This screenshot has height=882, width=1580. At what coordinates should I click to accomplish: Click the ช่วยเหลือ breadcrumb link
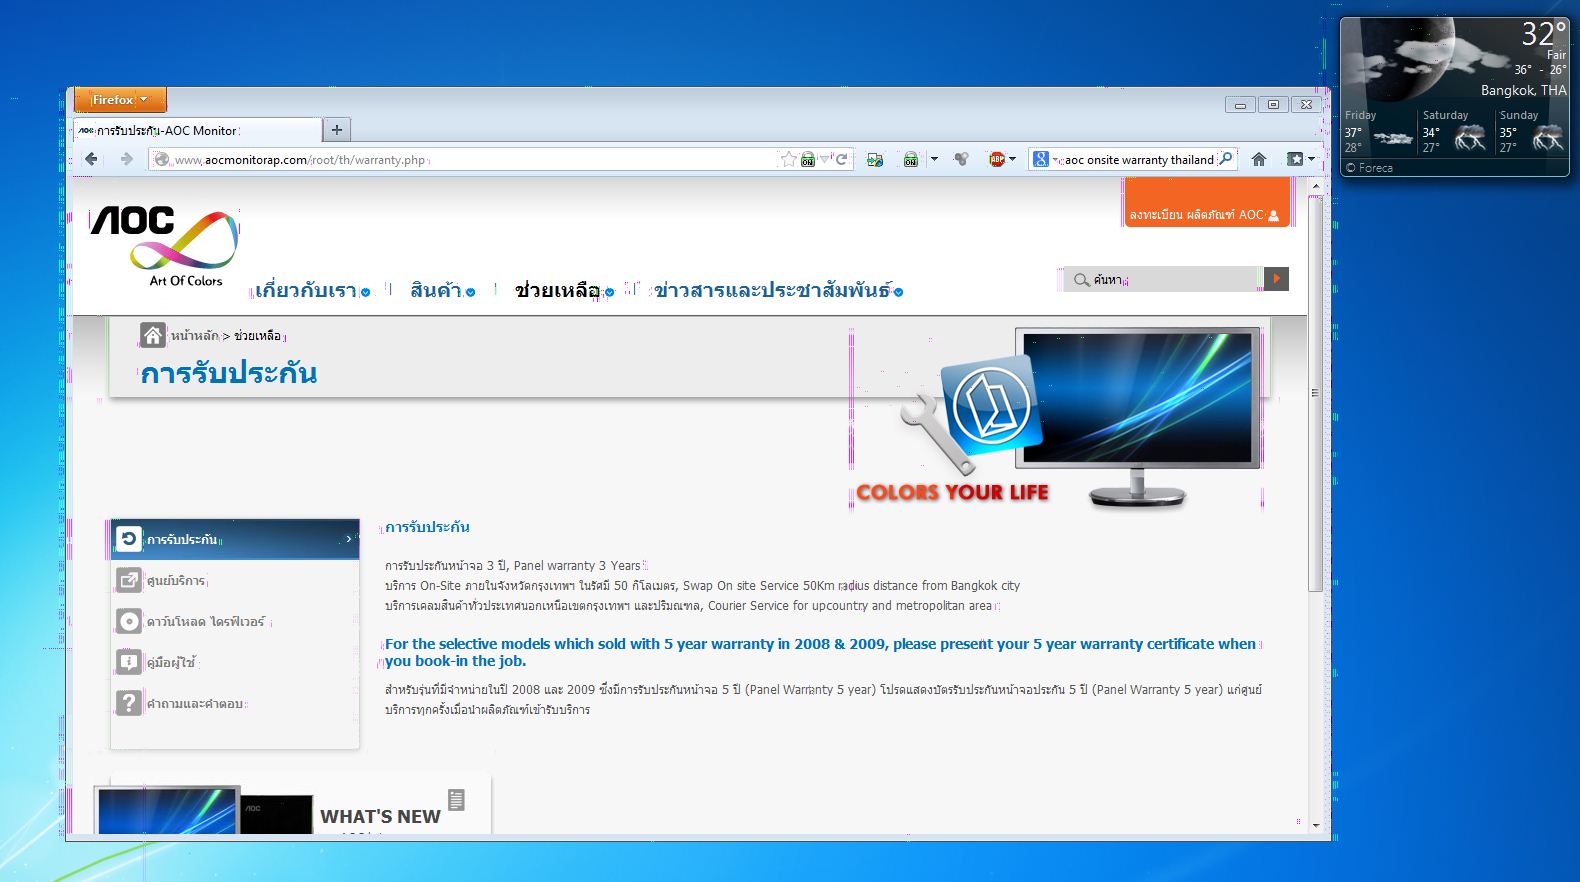pos(257,336)
